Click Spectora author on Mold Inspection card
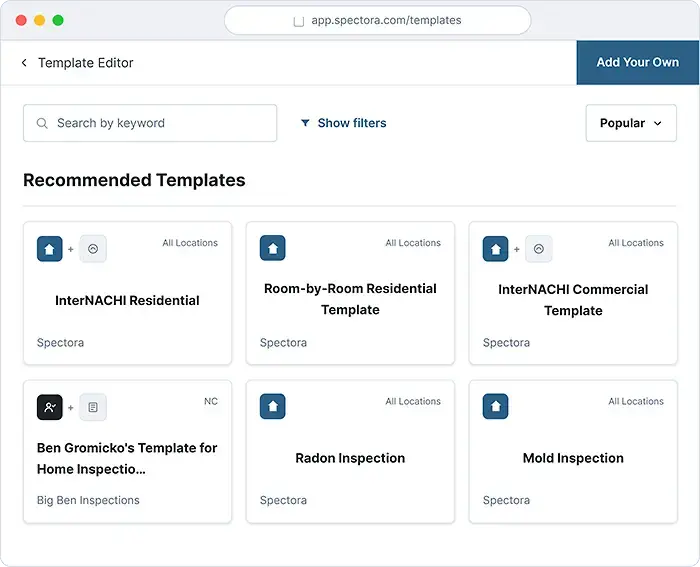The height and width of the screenshot is (567, 700). point(506,500)
